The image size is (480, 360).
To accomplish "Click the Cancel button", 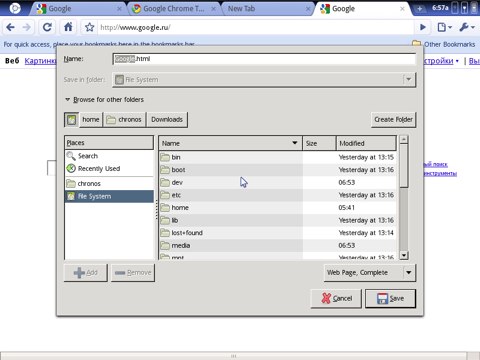I will (x=336, y=298).
